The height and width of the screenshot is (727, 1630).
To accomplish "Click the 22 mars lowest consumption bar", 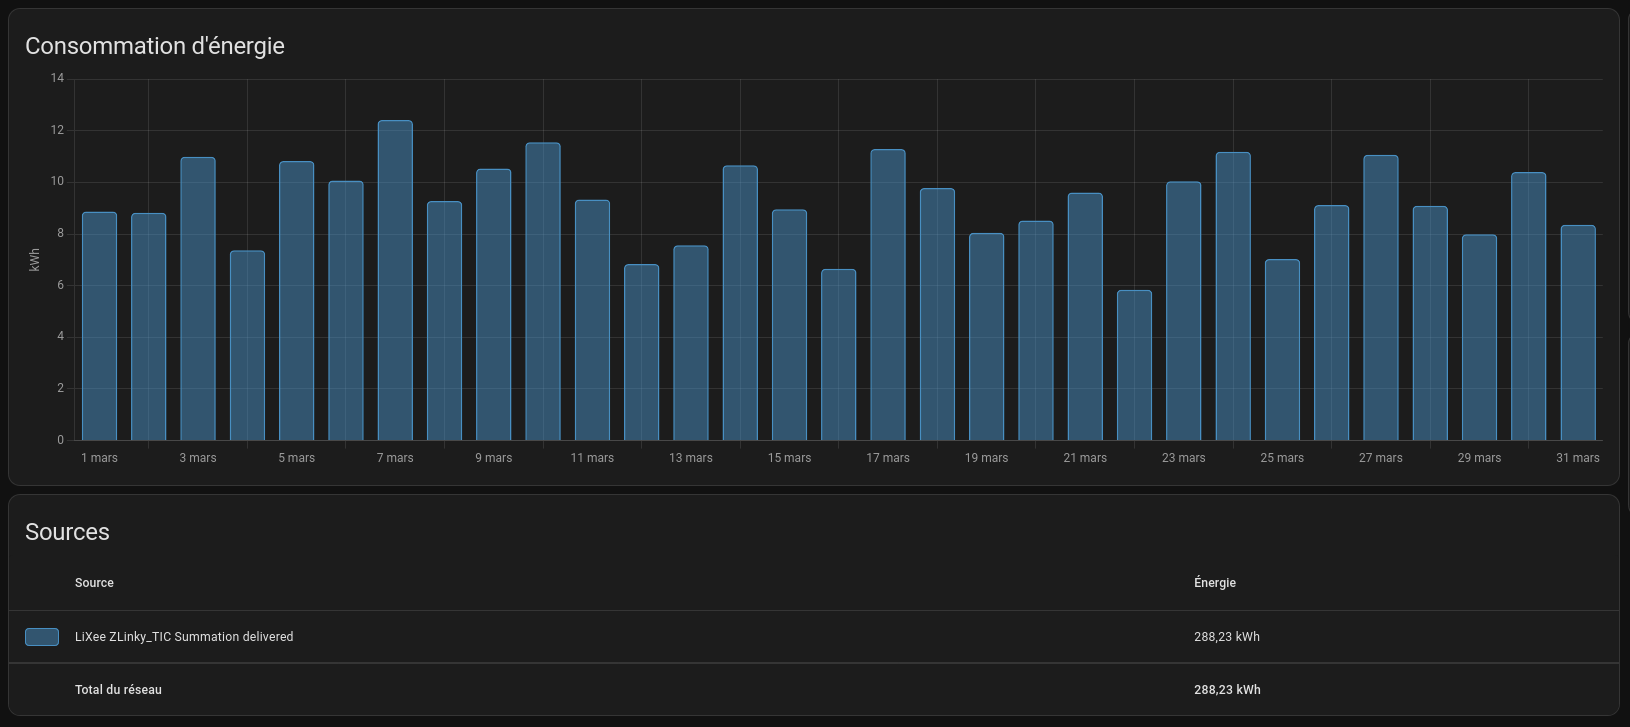I will [x=1134, y=365].
